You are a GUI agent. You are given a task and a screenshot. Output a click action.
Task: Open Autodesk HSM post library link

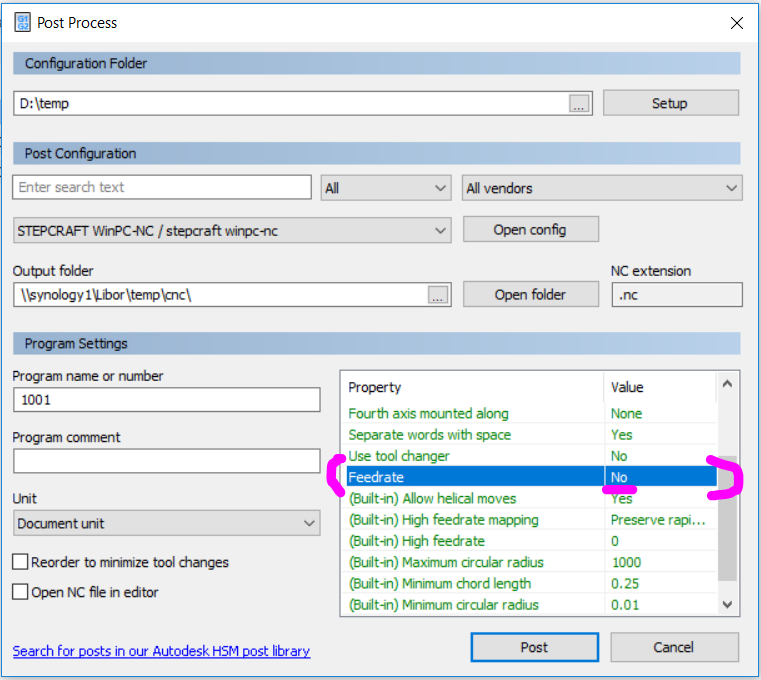(x=161, y=651)
